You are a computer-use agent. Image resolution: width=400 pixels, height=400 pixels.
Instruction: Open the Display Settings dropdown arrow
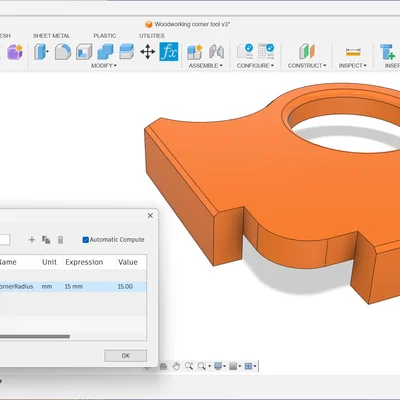click(224, 366)
